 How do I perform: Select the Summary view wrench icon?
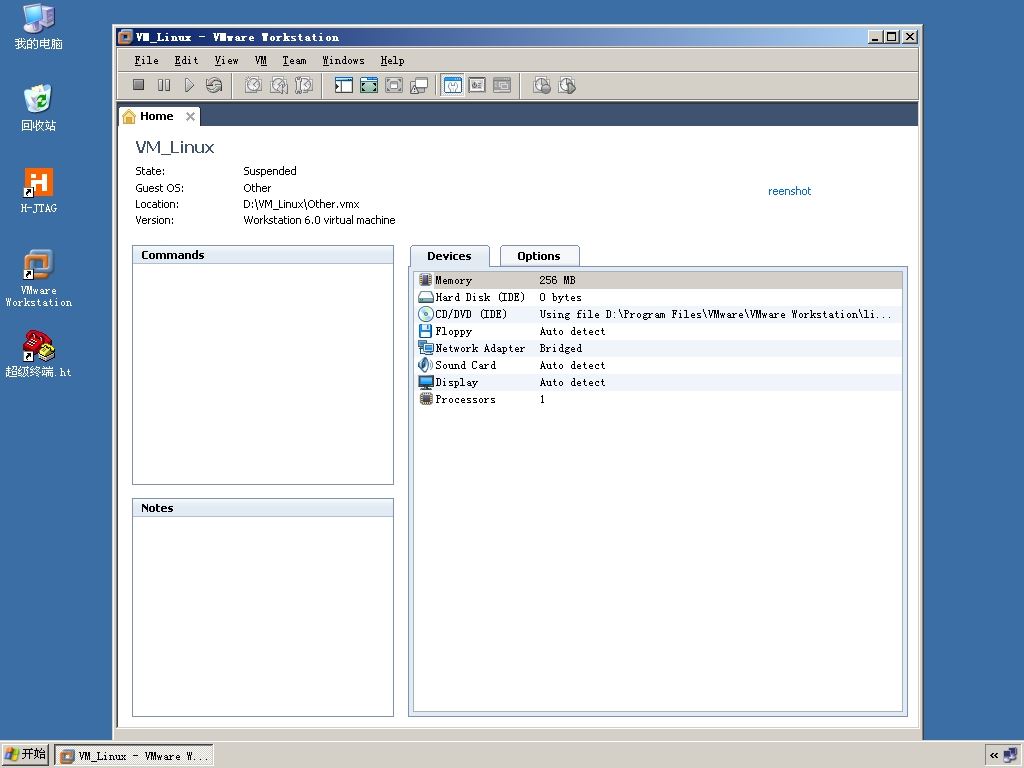452,85
